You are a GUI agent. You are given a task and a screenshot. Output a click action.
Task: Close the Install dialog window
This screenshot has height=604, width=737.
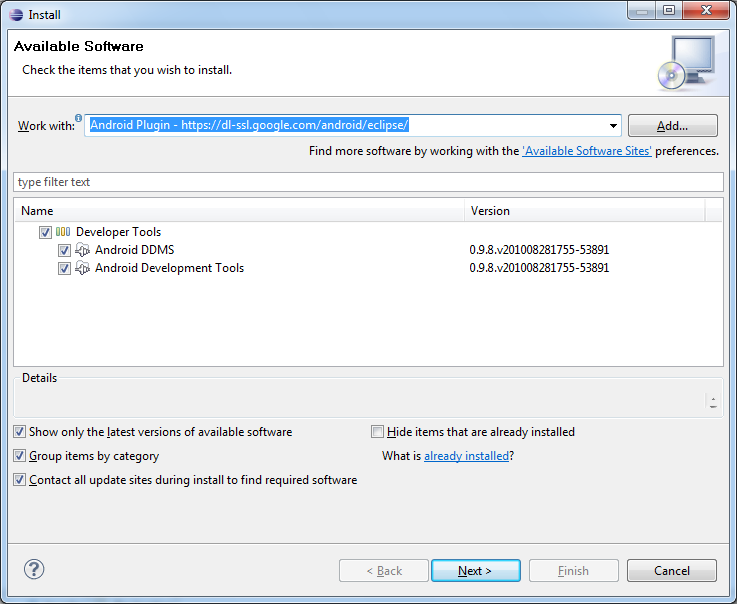[x=706, y=10]
